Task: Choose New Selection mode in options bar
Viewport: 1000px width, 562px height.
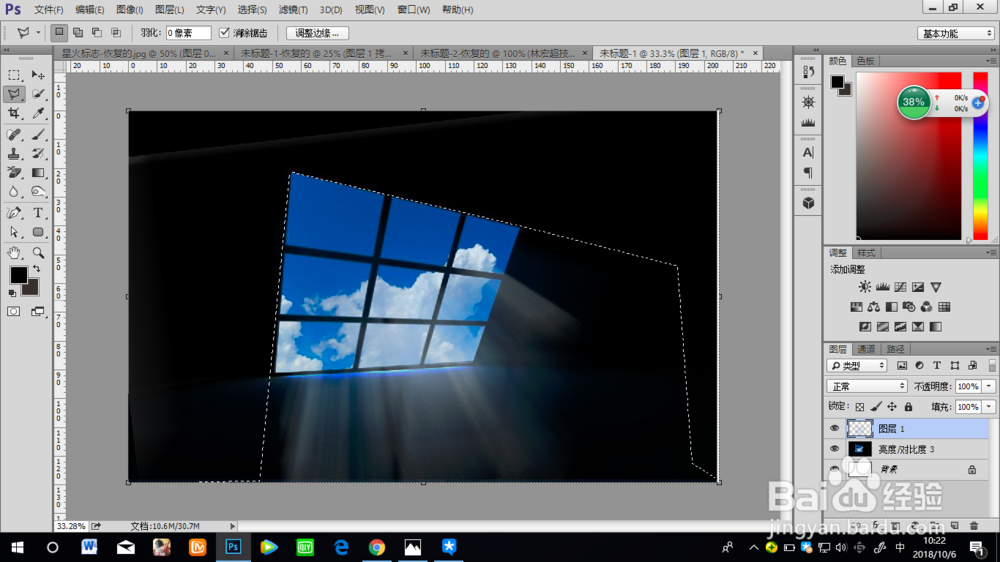Action: pyautogui.click(x=59, y=33)
